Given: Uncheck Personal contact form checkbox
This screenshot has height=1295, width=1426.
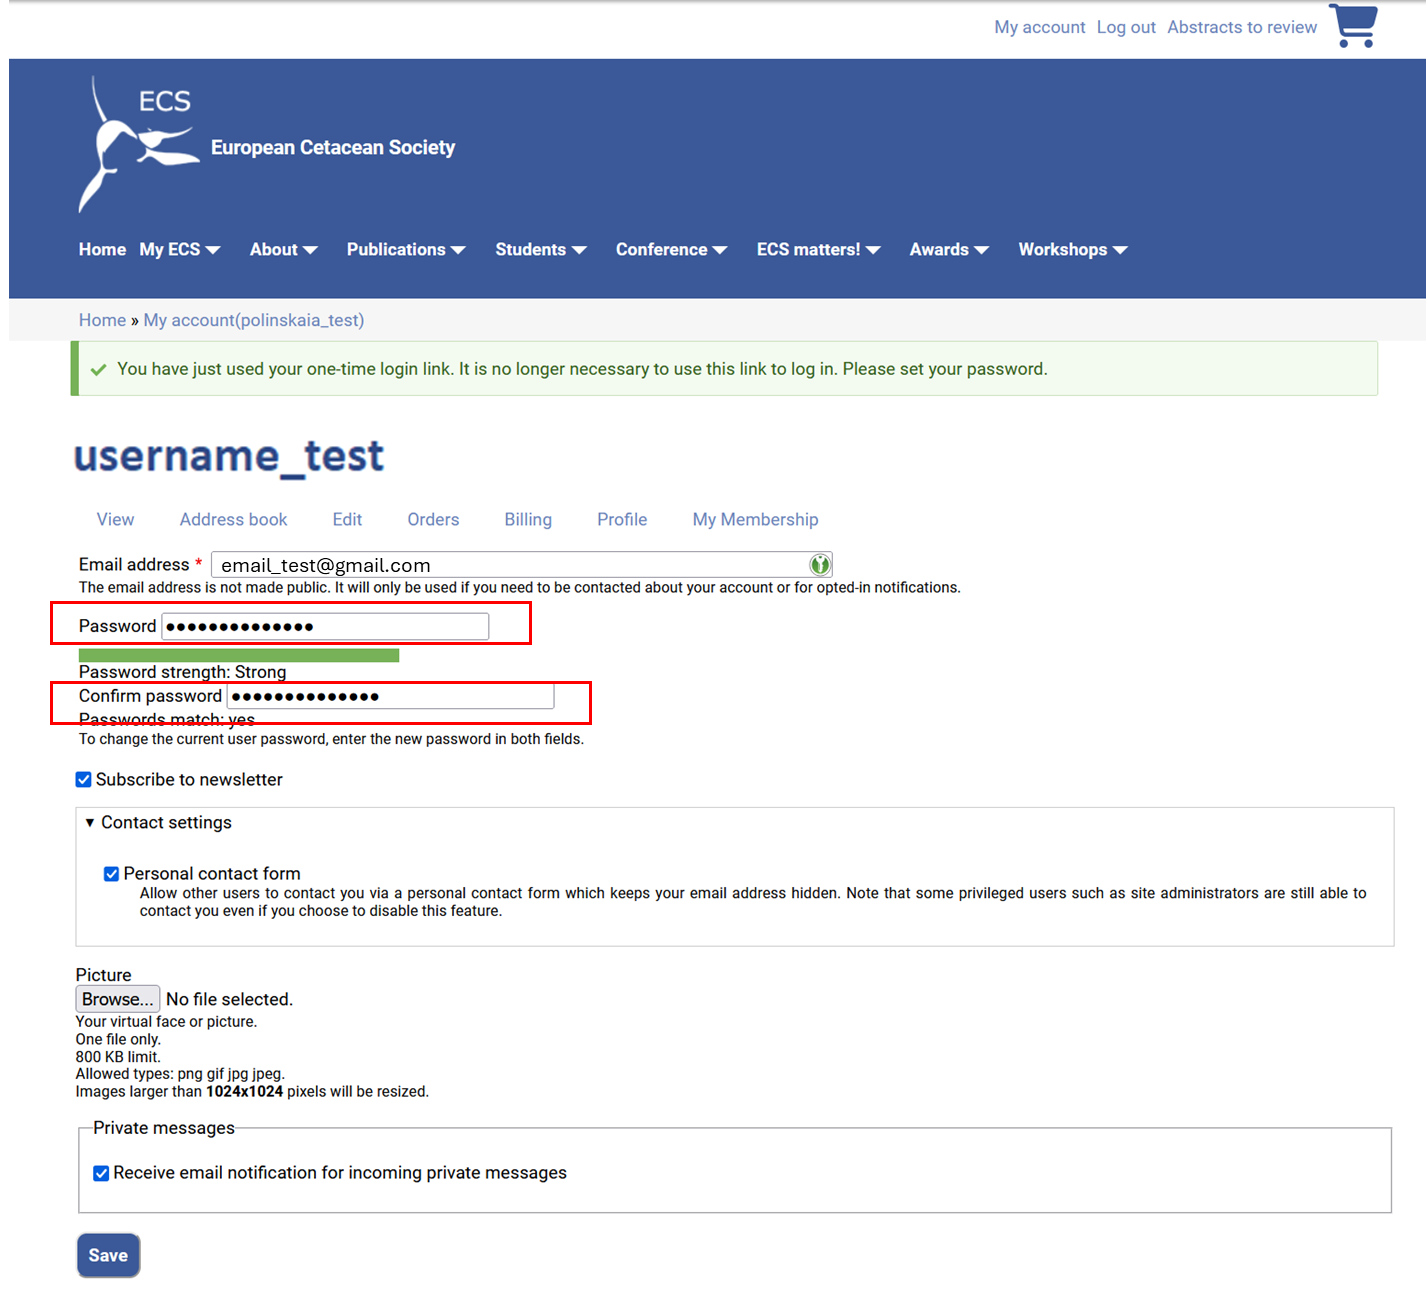Looking at the screenshot, I should click(112, 874).
